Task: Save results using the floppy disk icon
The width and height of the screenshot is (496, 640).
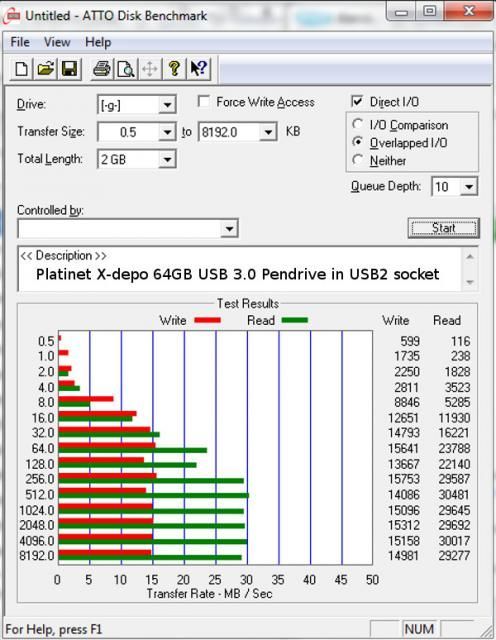Action: (x=69, y=69)
